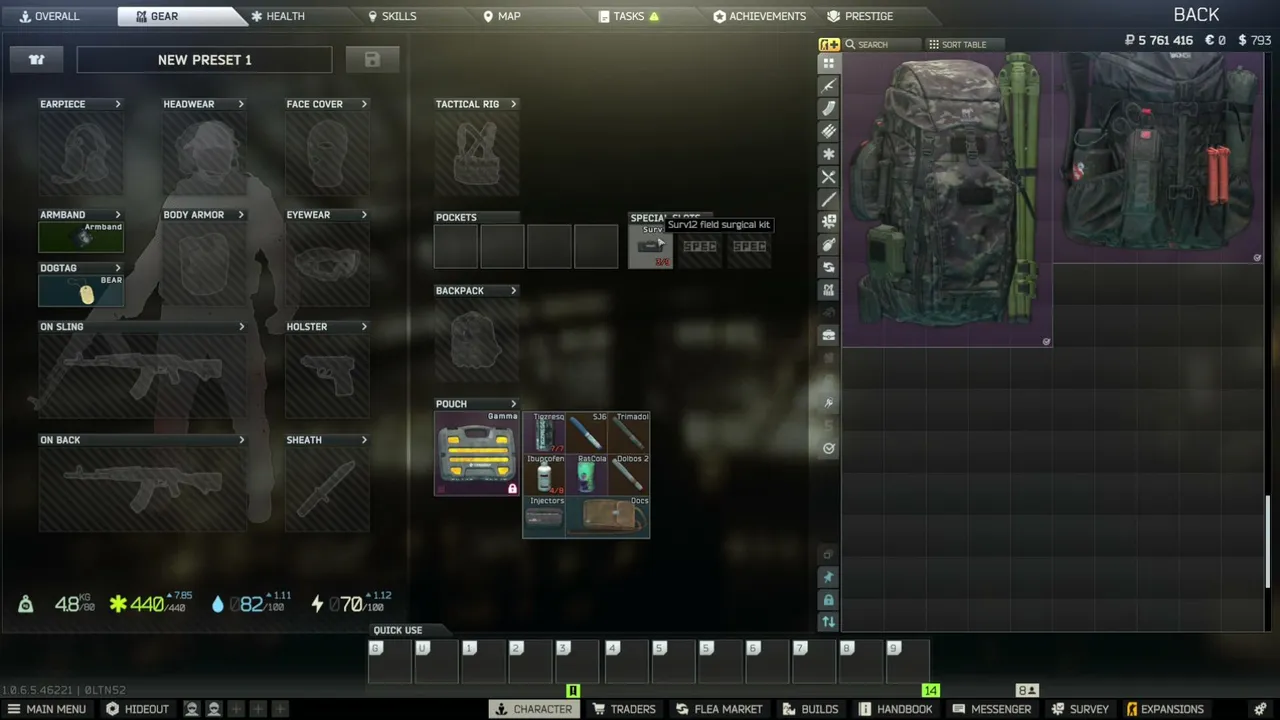Expand the On Sling slot options
This screenshot has width=1280, height=720.
(x=241, y=327)
